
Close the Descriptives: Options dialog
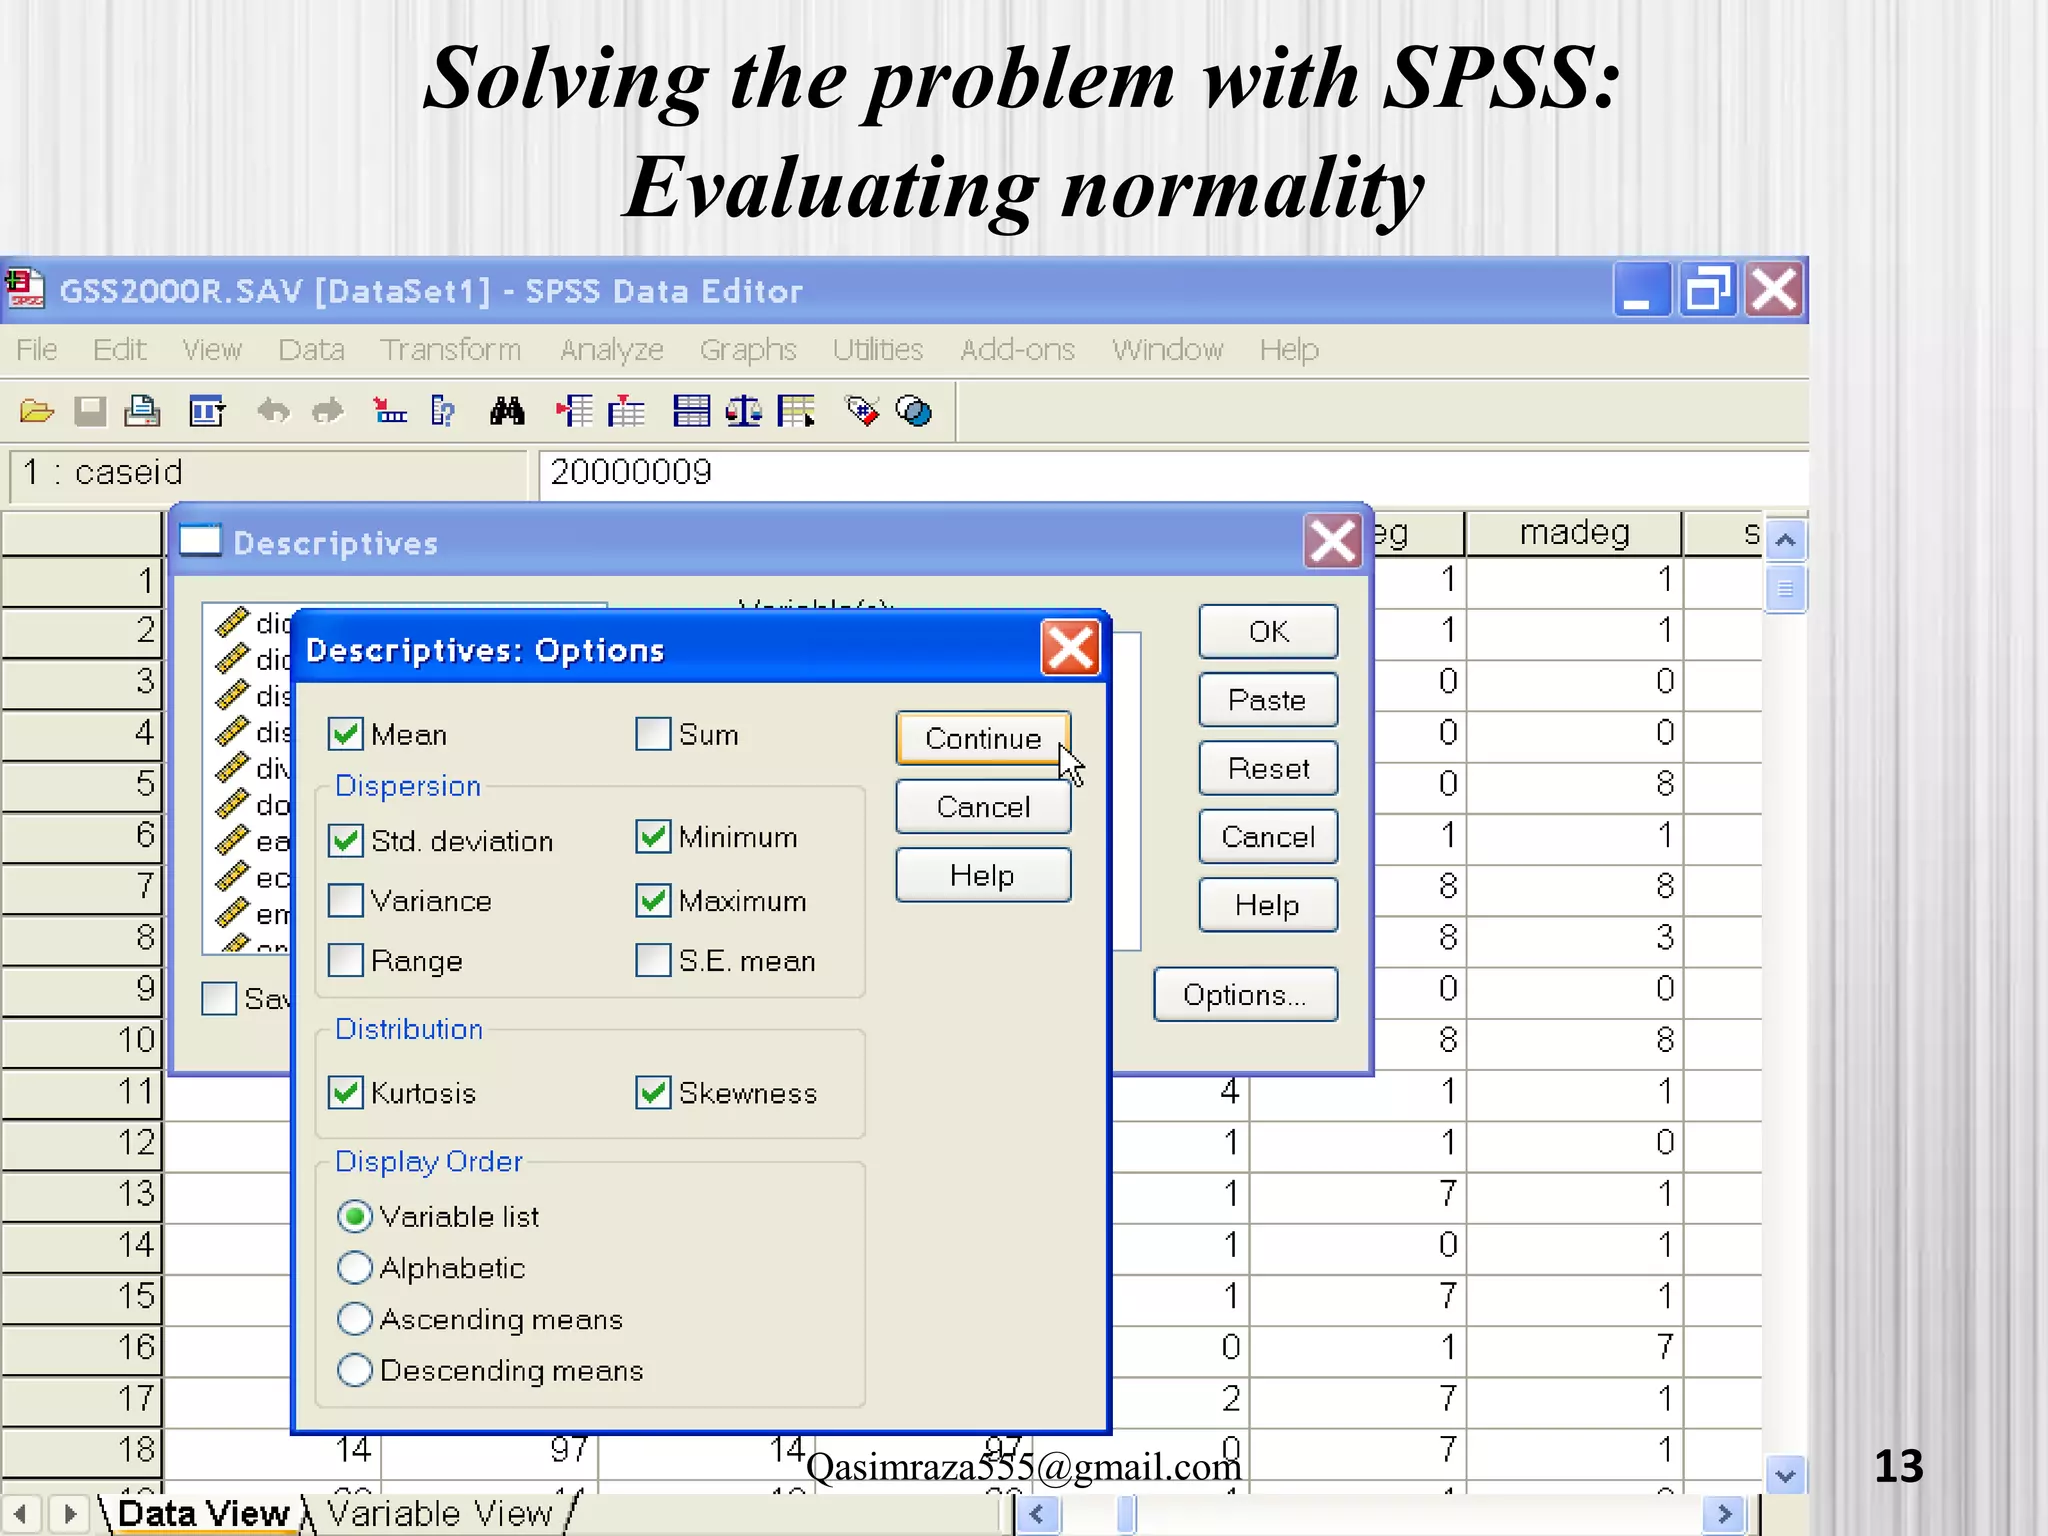click(x=1070, y=648)
